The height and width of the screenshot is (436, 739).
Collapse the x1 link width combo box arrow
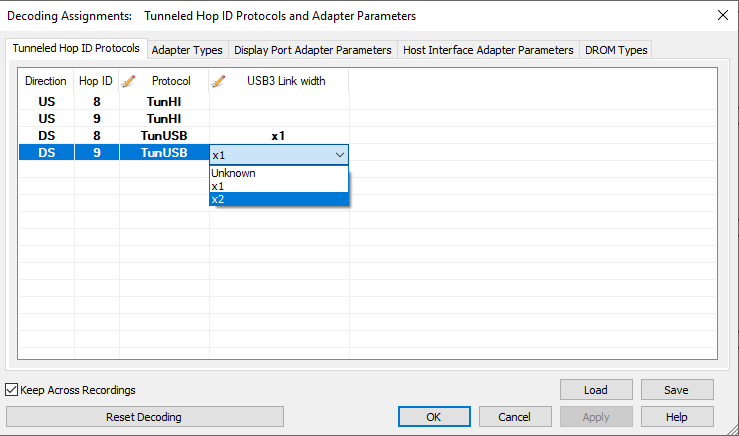click(x=340, y=155)
